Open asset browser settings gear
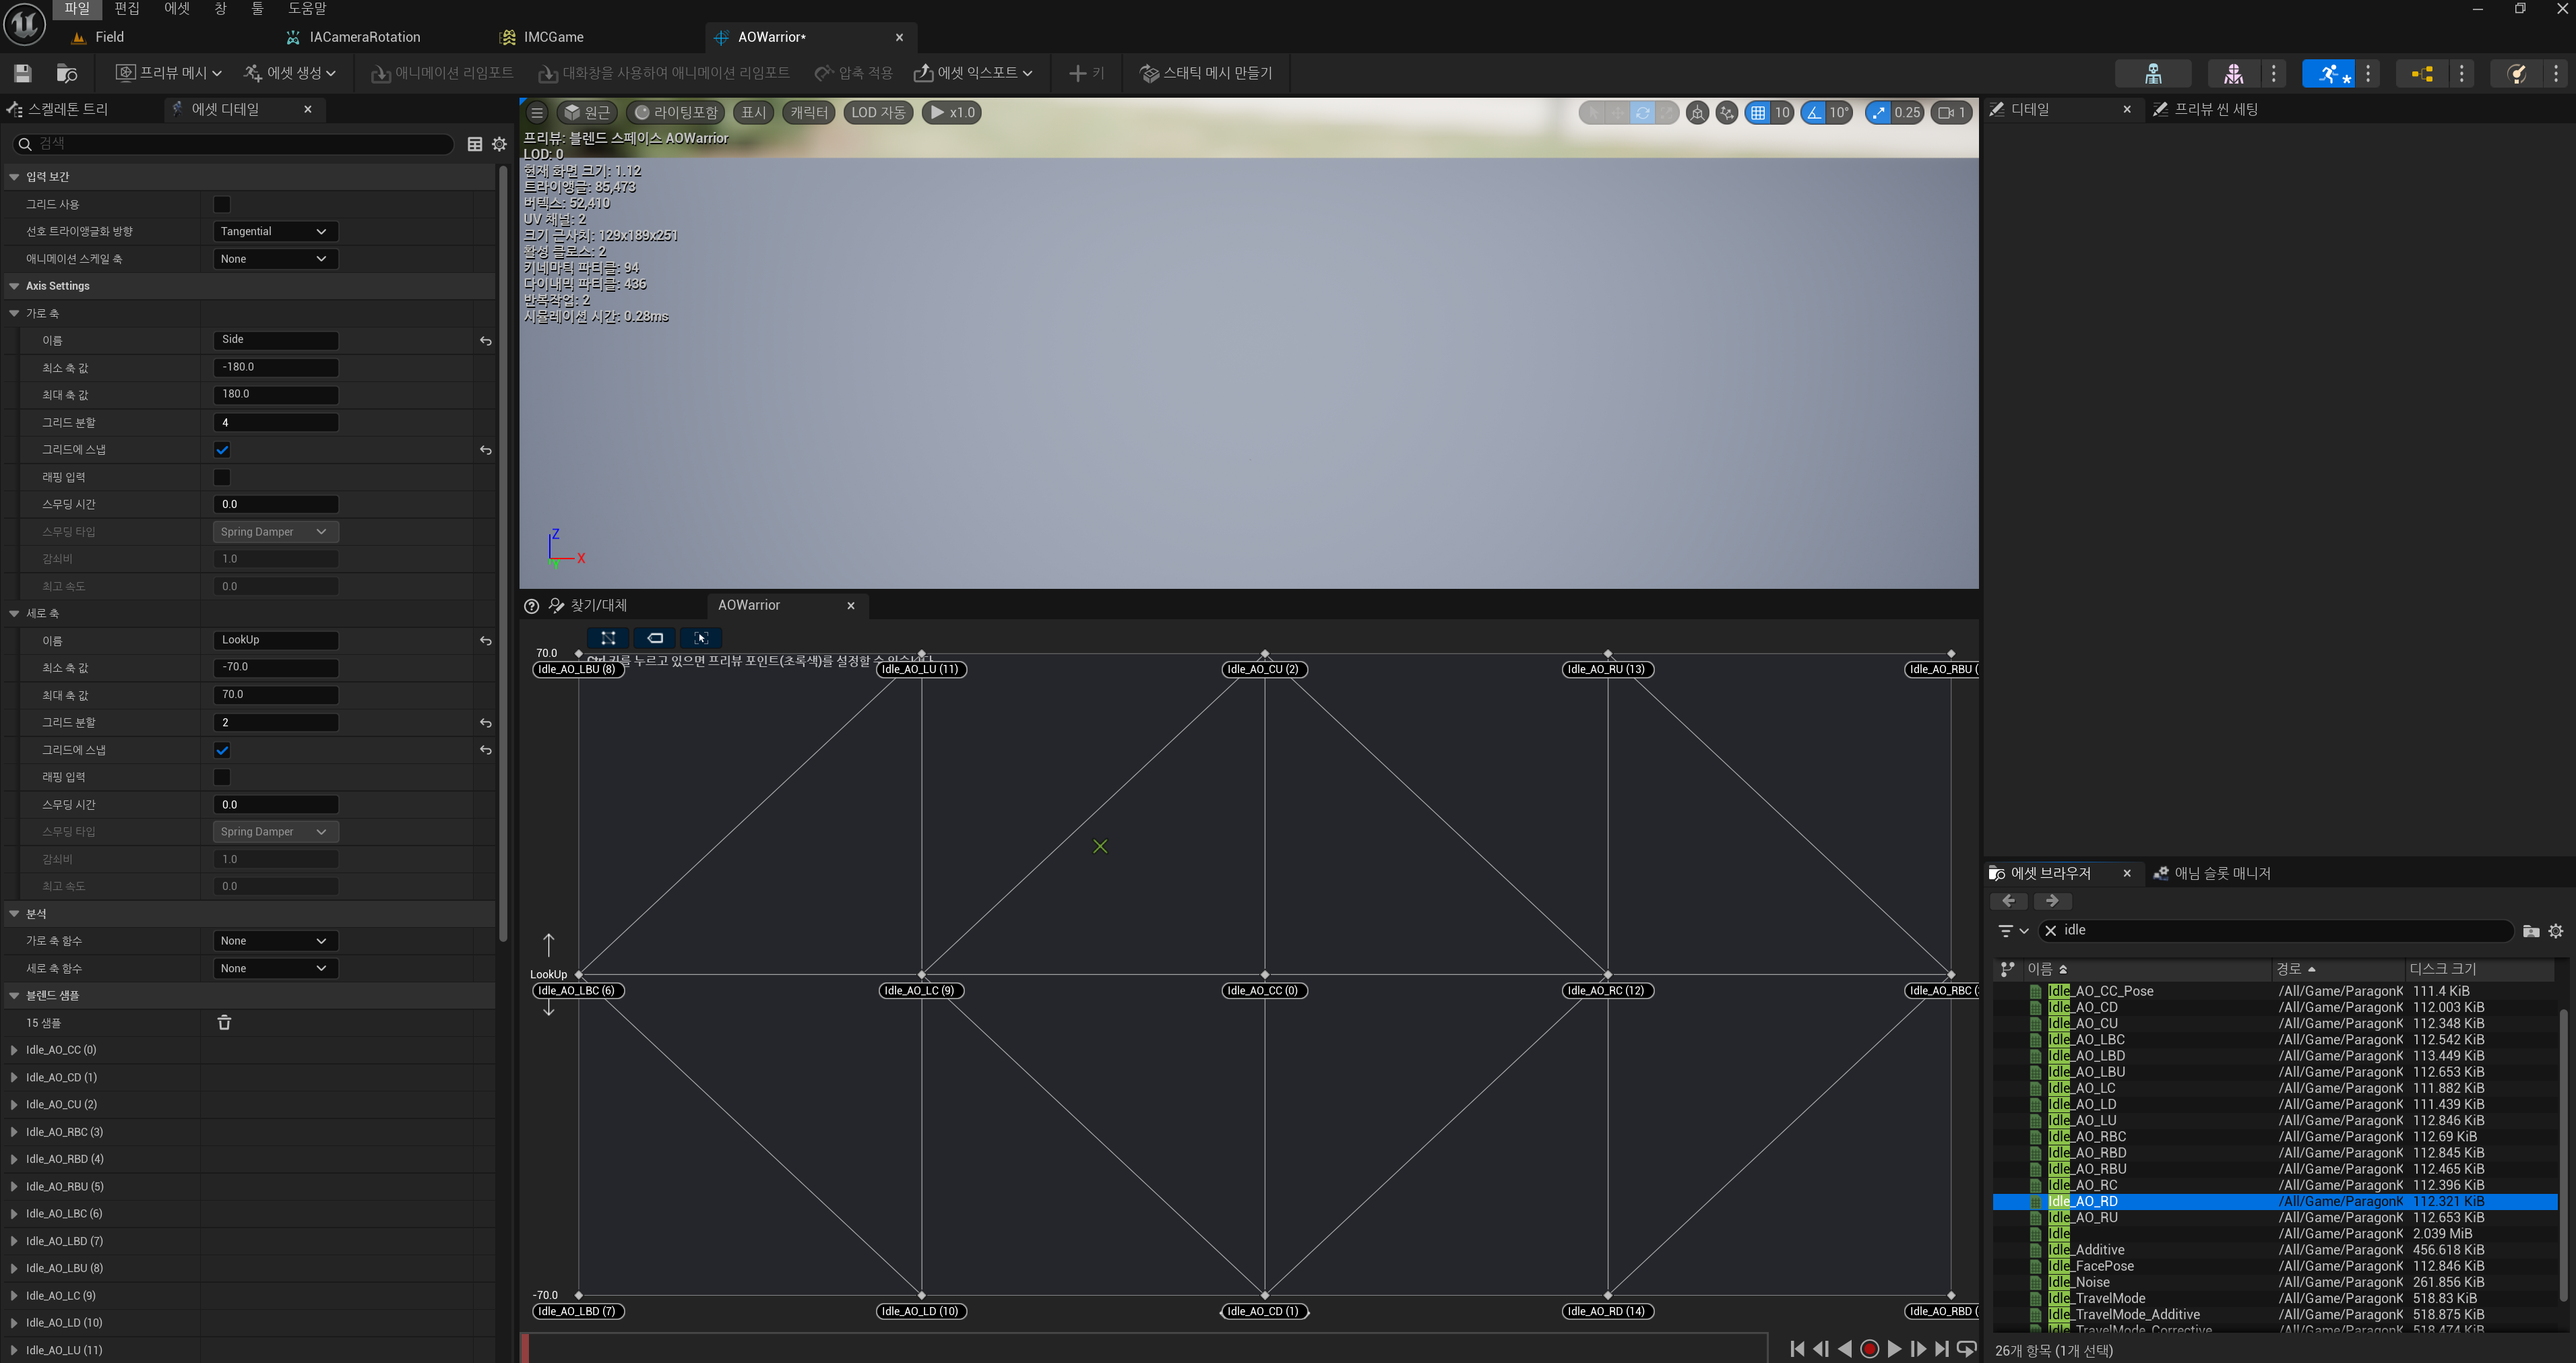Image resolution: width=2576 pixels, height=1363 pixels. coord(2555,931)
